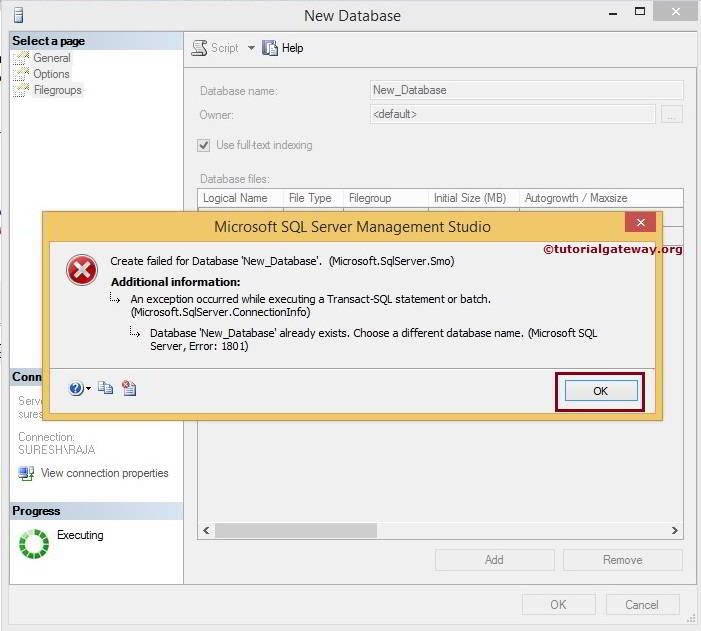Minimize the New Database window
The height and width of the screenshot is (631, 701).
[613, 14]
